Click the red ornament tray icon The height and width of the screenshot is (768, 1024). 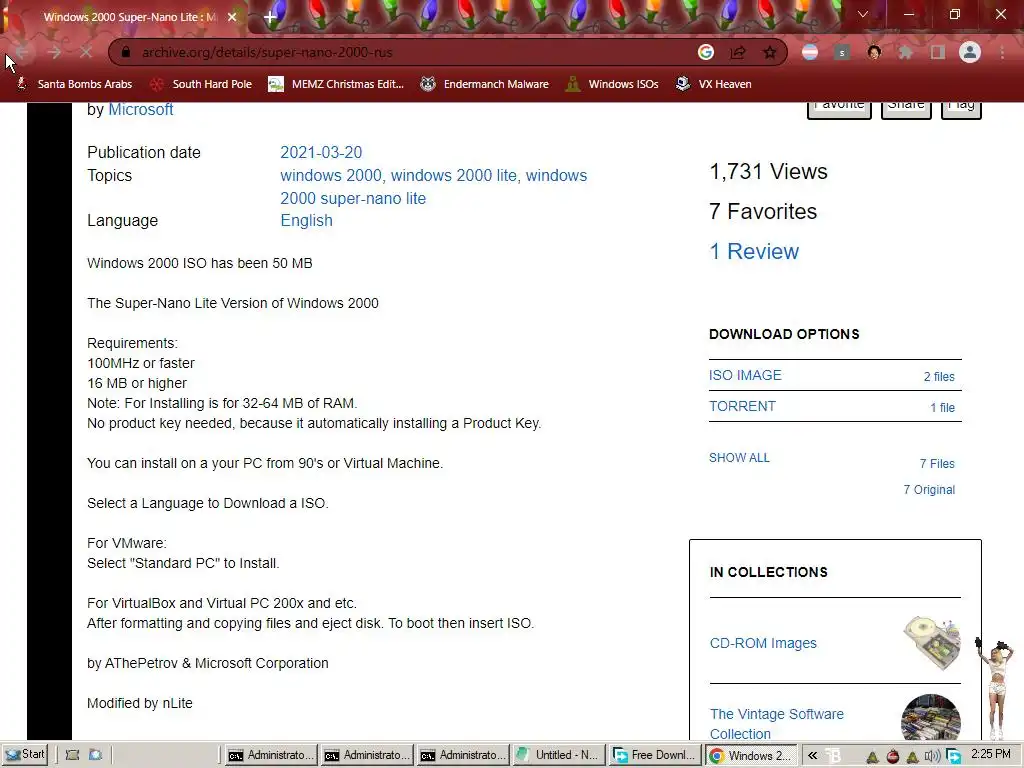tap(892, 757)
